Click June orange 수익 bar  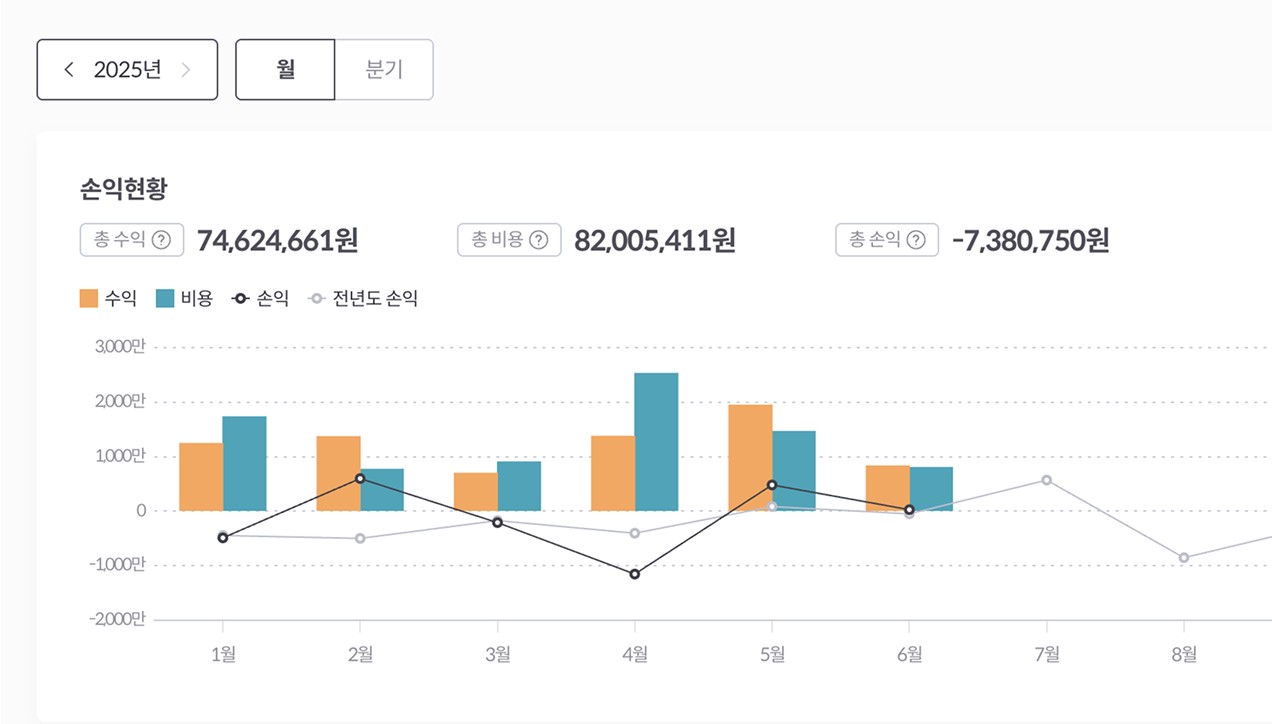[888, 489]
